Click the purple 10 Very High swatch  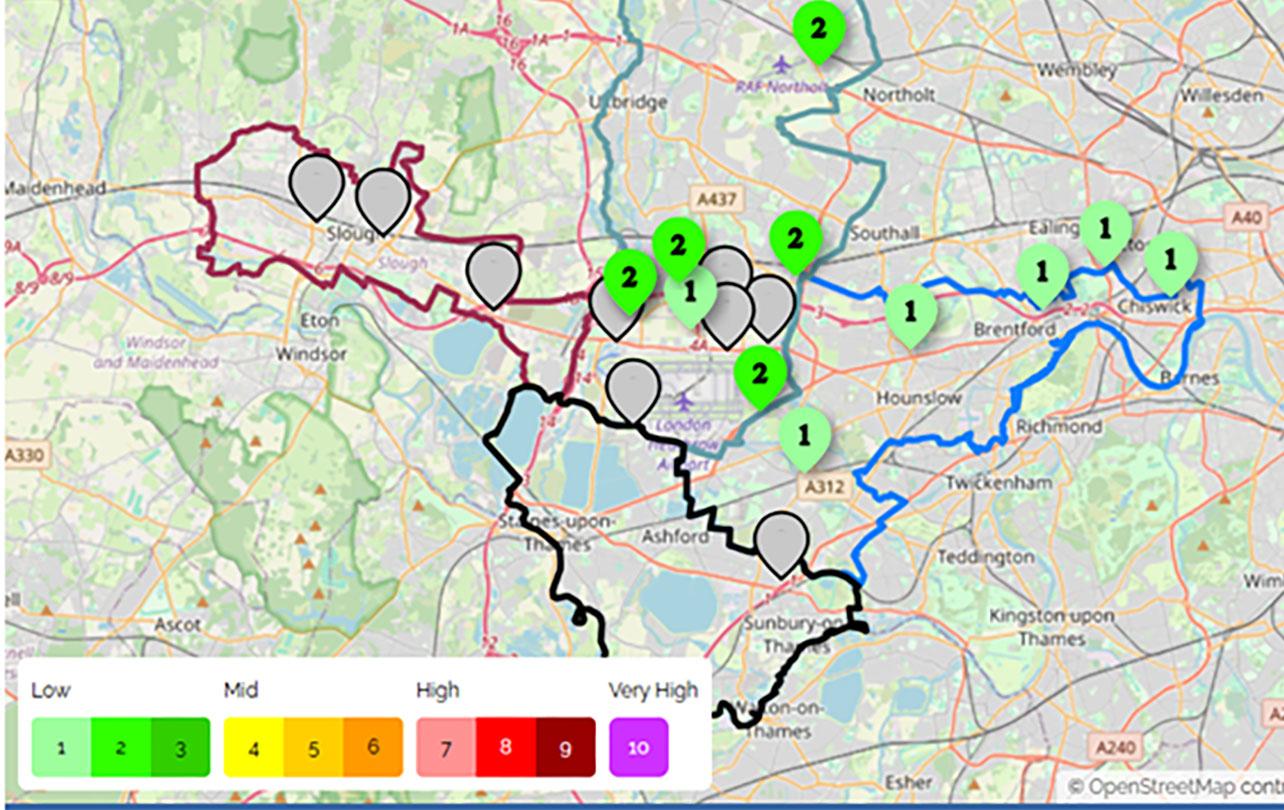(638, 747)
